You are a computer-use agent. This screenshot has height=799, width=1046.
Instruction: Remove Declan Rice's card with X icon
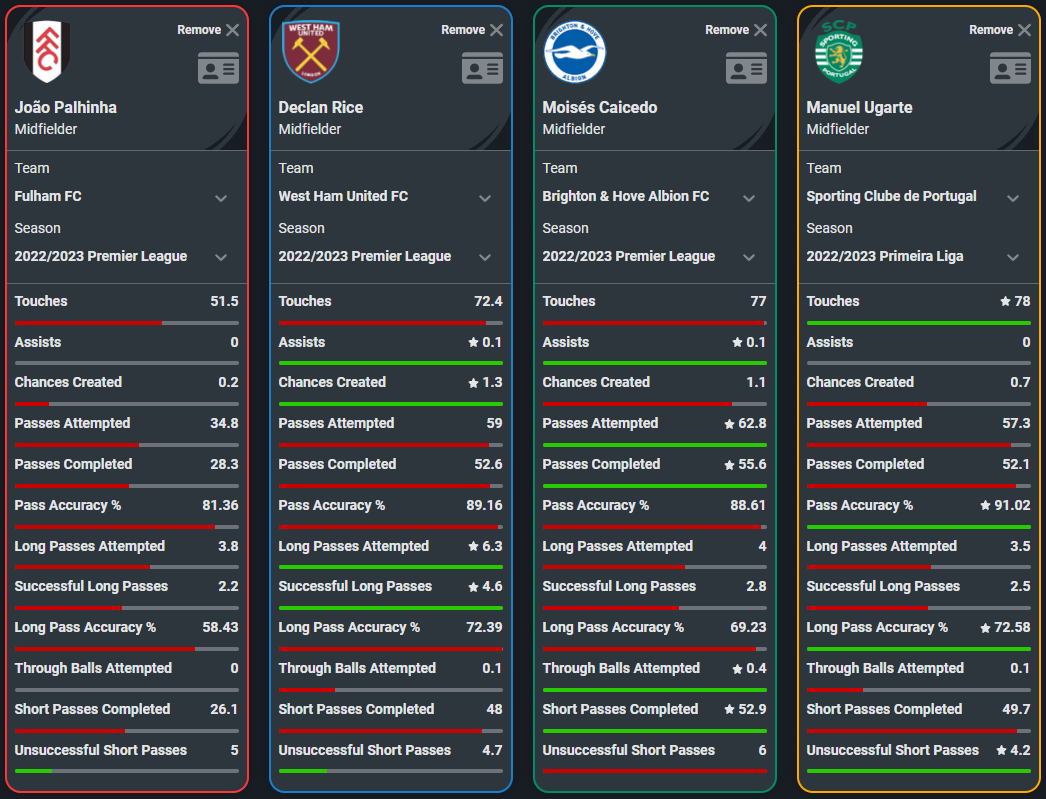496,30
